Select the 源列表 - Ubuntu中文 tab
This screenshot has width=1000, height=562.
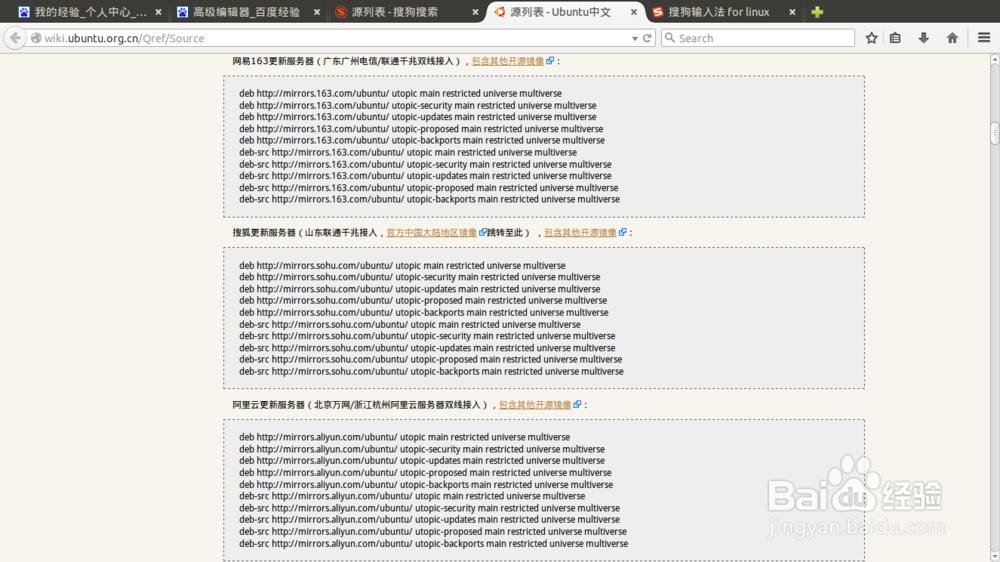pyautogui.click(x=564, y=12)
